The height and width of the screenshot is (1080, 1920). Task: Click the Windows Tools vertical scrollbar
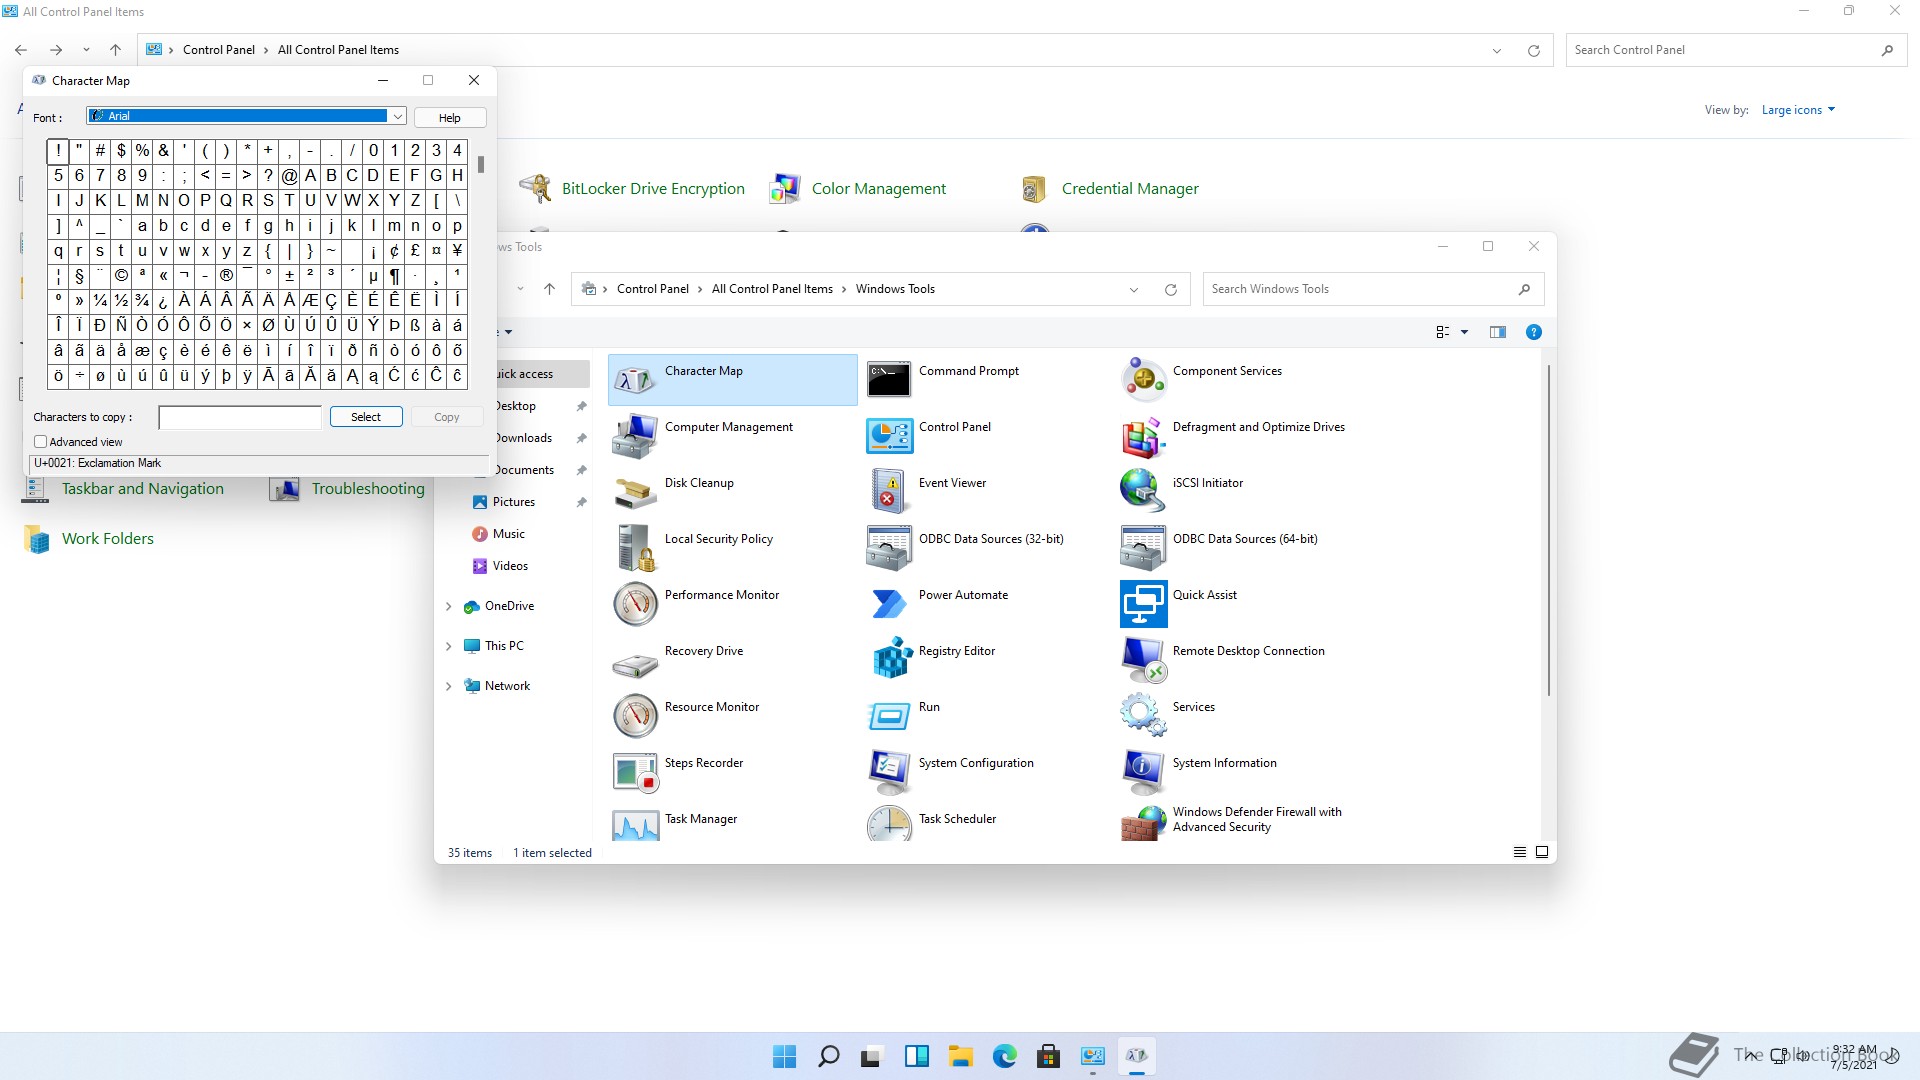1549,530
